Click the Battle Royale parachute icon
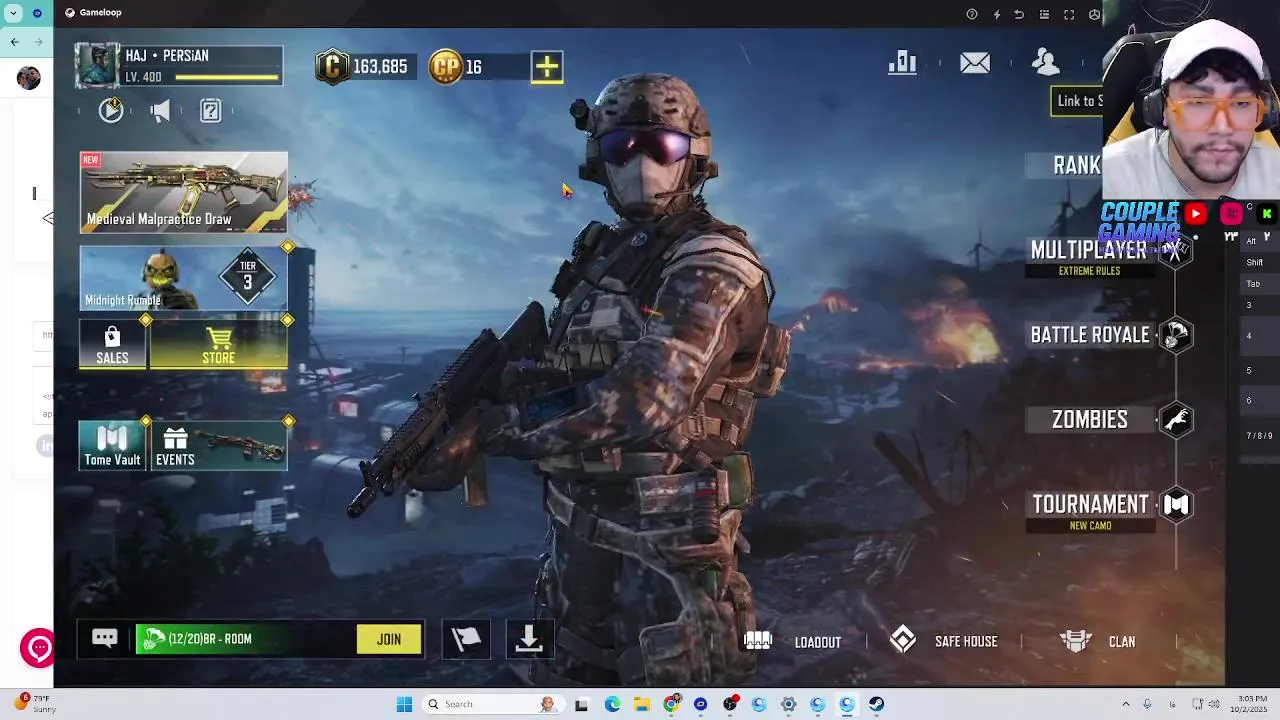The height and width of the screenshot is (720, 1280). [x=1176, y=335]
